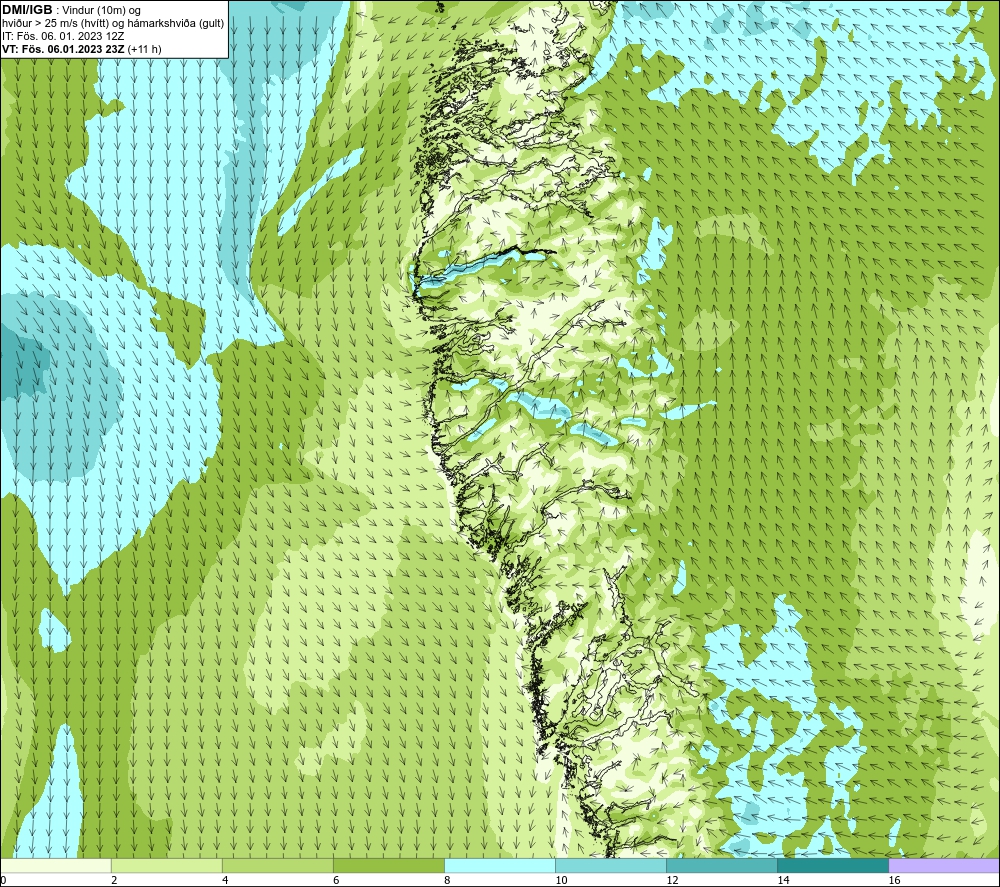Click the 10–12 m/s cyan legend swatch
Image resolution: width=1000 pixels, height=887 pixels.
pyautogui.click(x=610, y=865)
